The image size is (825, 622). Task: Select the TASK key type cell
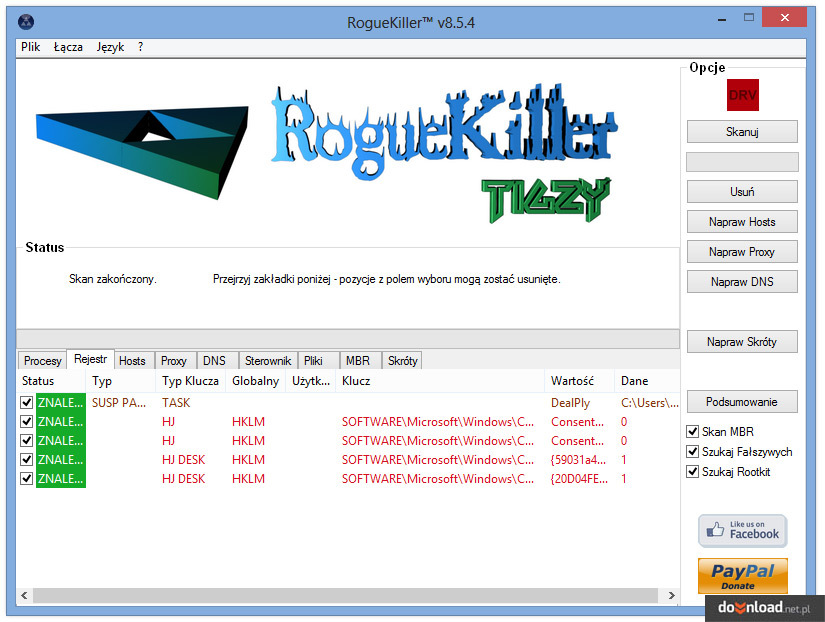click(176, 403)
